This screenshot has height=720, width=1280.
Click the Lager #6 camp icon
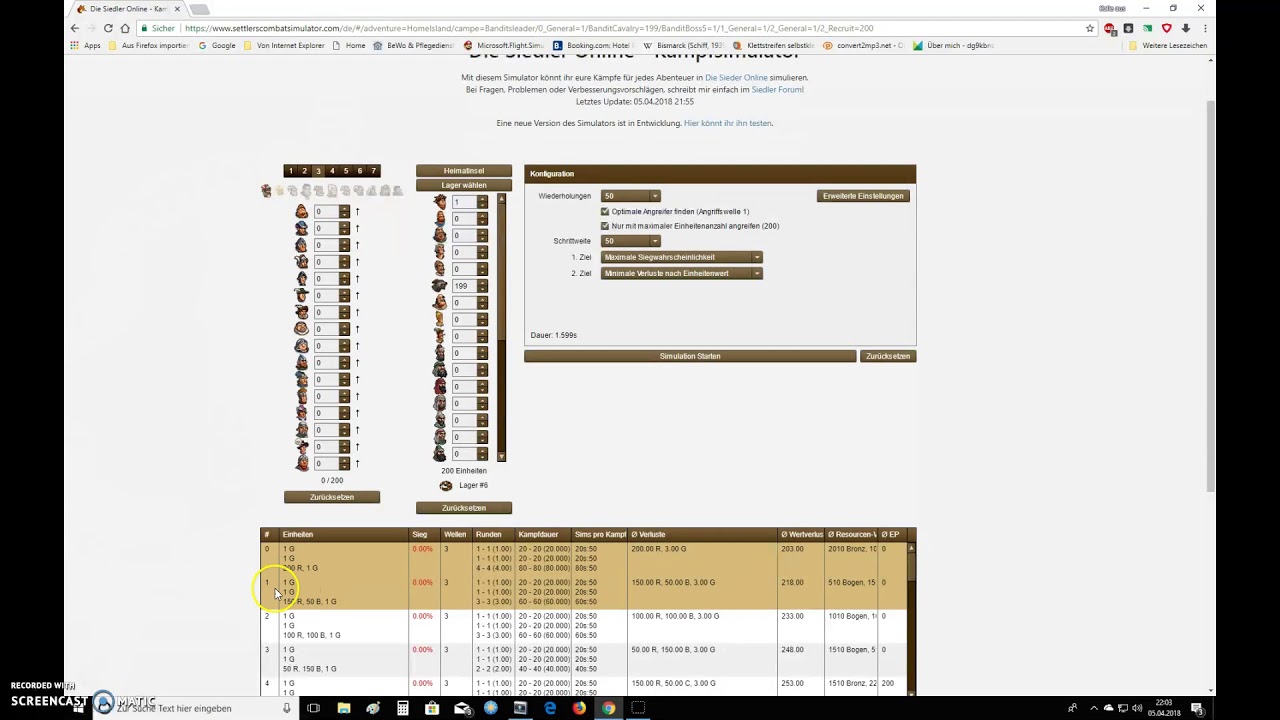(x=444, y=485)
